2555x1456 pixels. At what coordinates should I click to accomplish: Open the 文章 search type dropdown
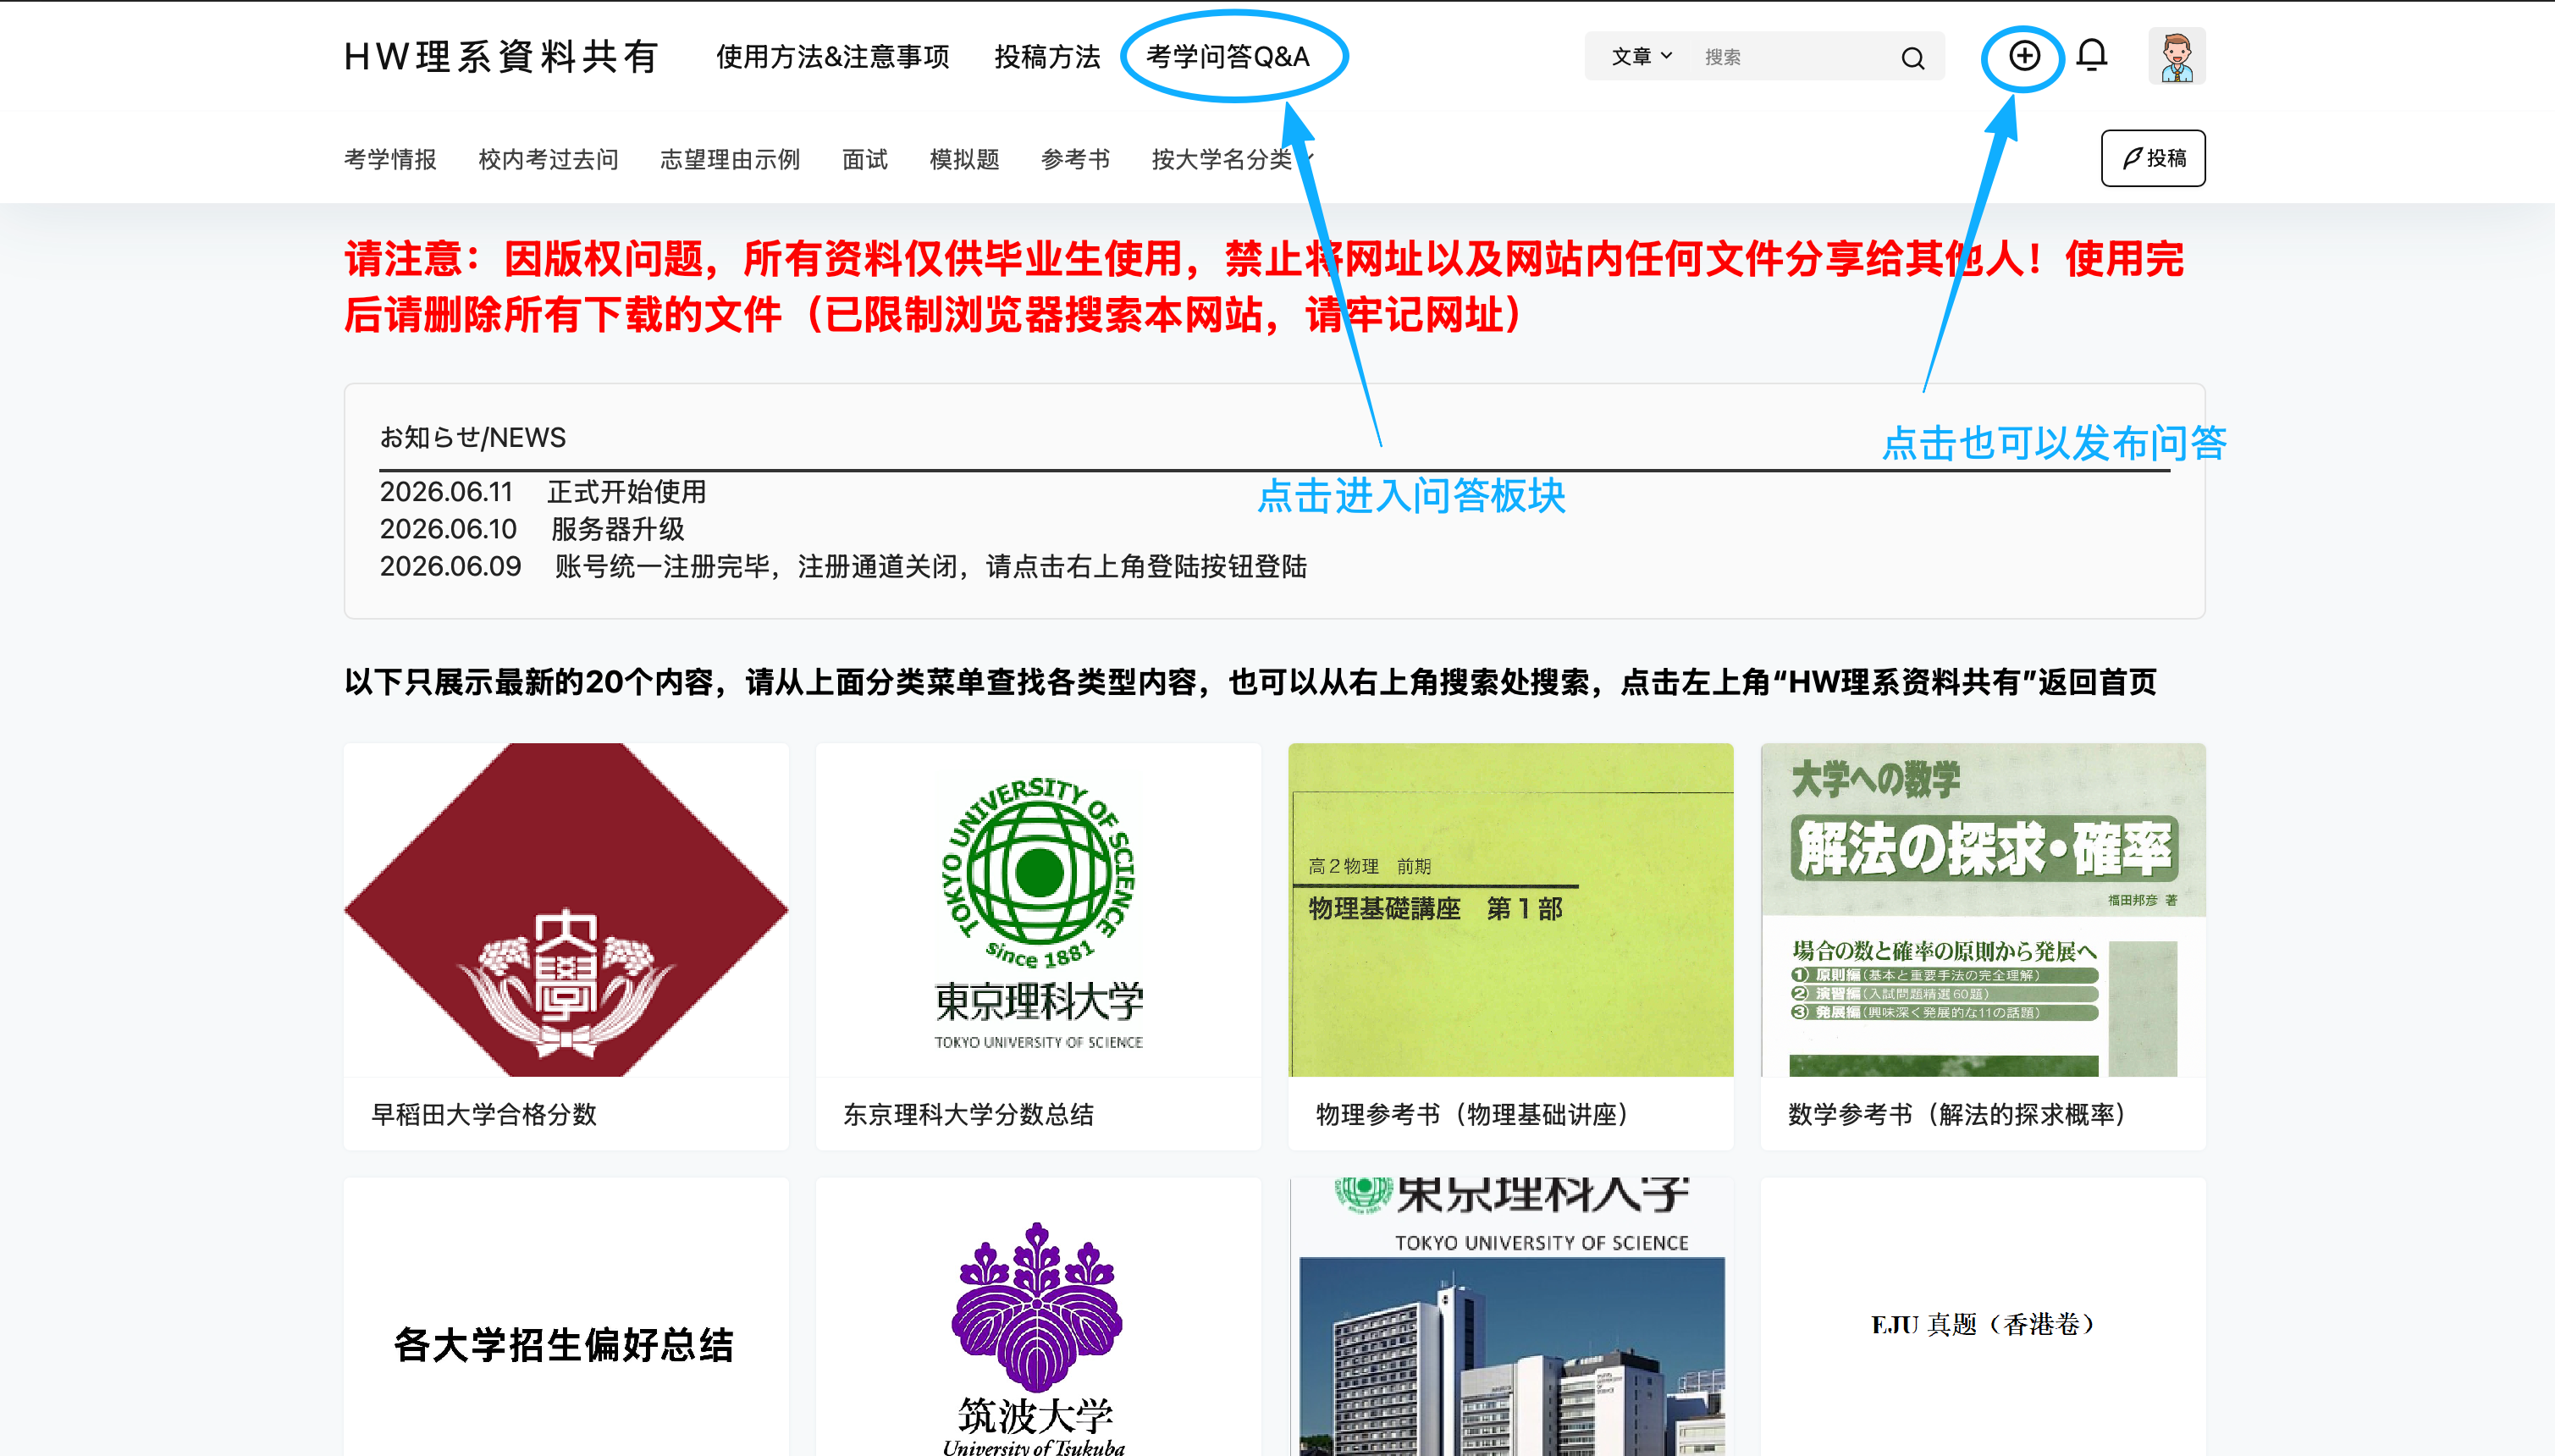[x=1641, y=57]
